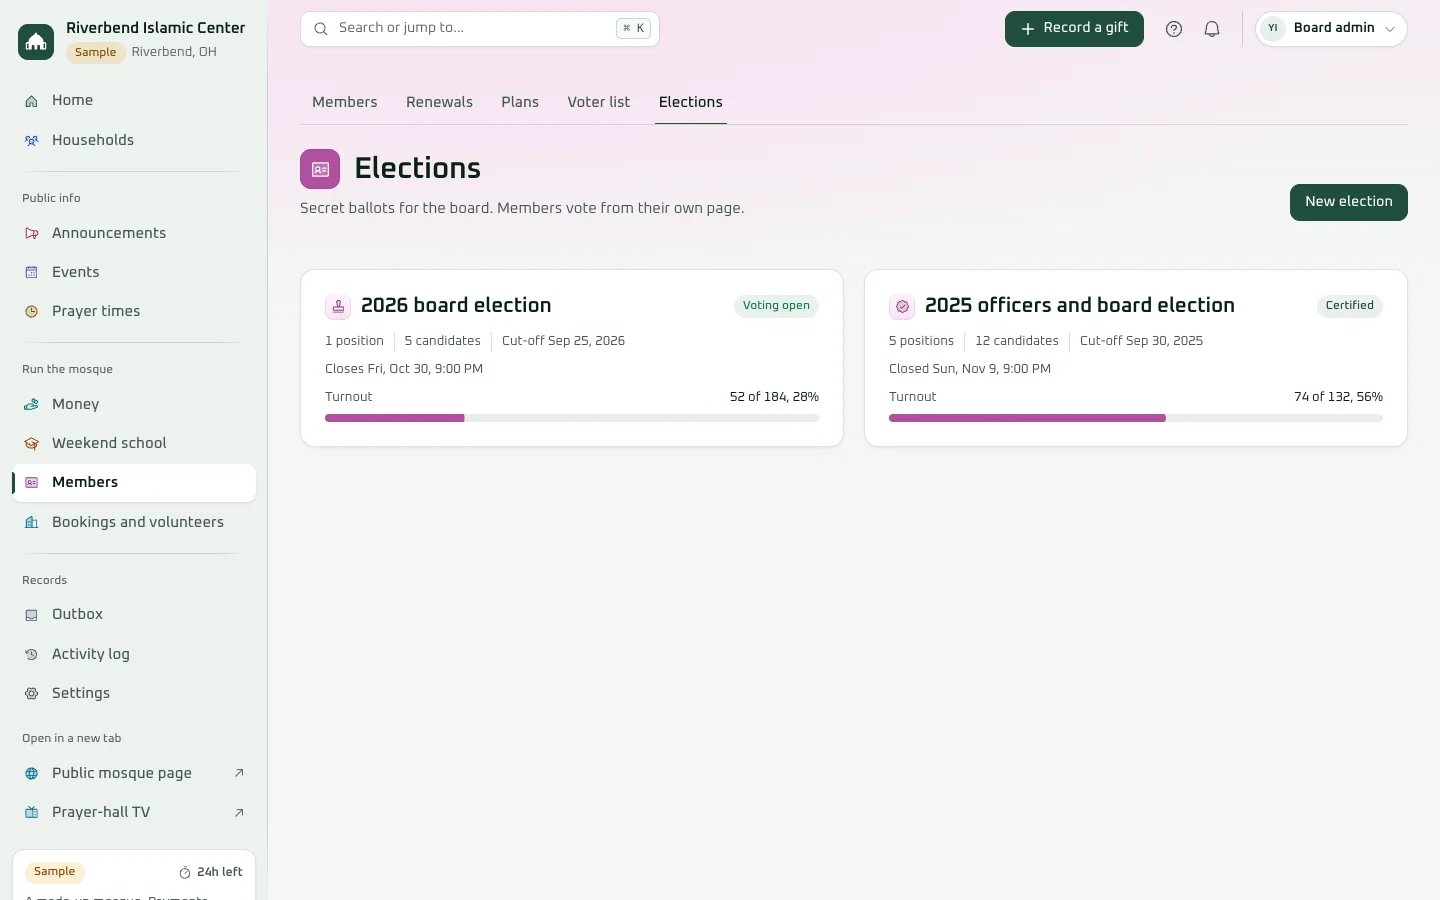Open Weekend school in the sidebar
The image size is (1440, 900).
pos(134,443)
